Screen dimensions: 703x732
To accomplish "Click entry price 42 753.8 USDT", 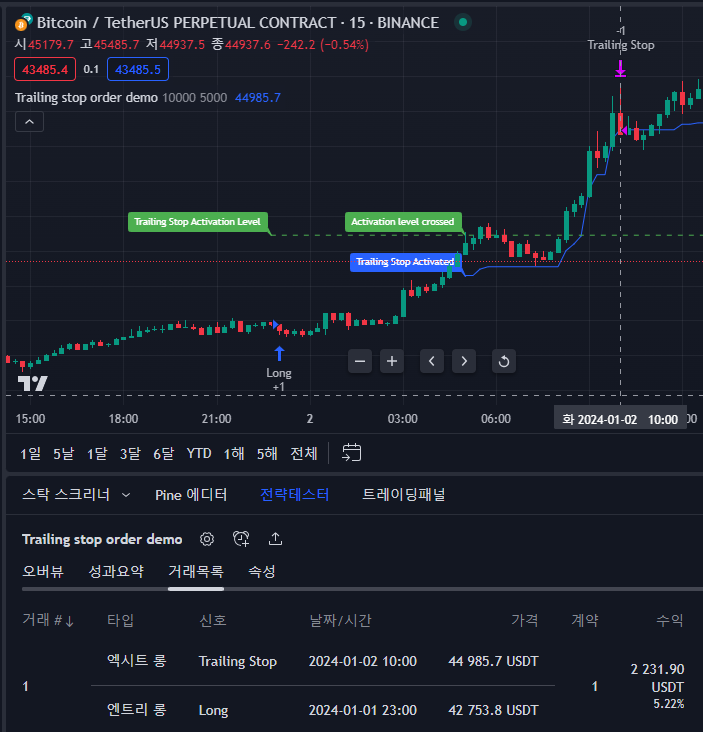I will tap(493, 710).
